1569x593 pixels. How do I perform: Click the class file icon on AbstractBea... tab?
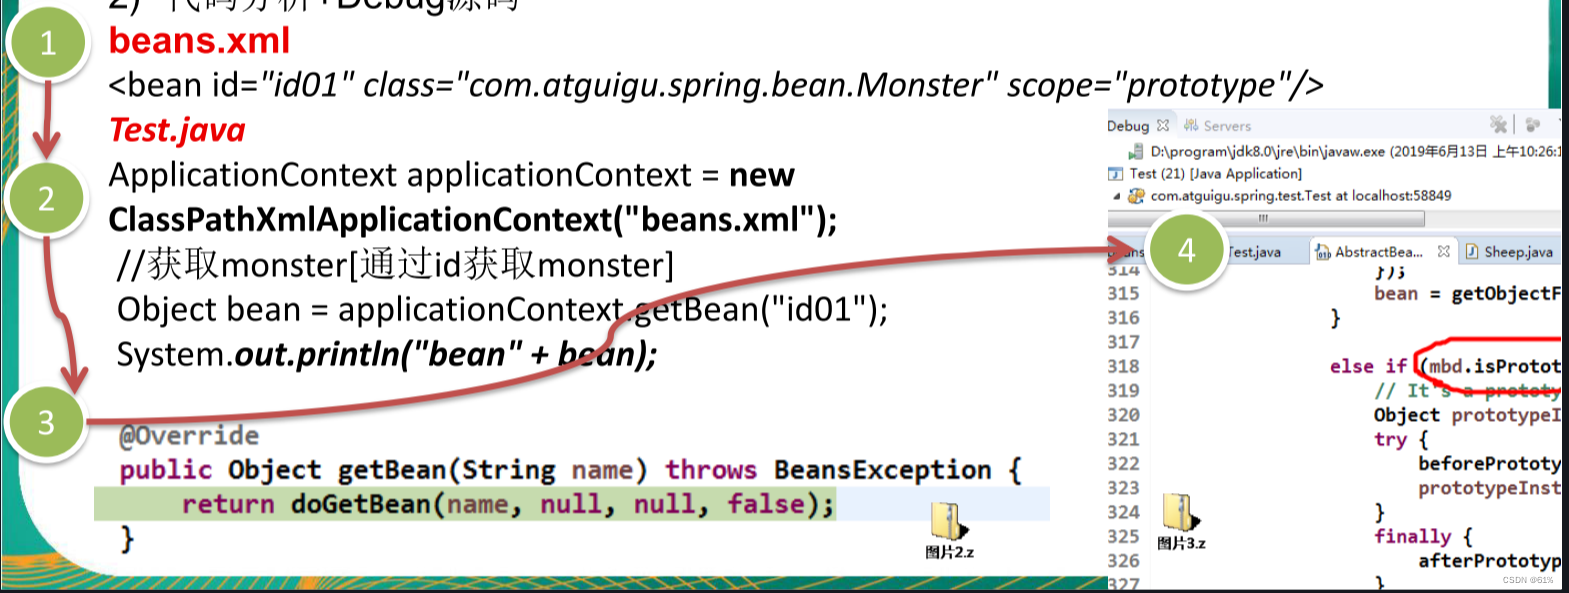[1323, 252]
